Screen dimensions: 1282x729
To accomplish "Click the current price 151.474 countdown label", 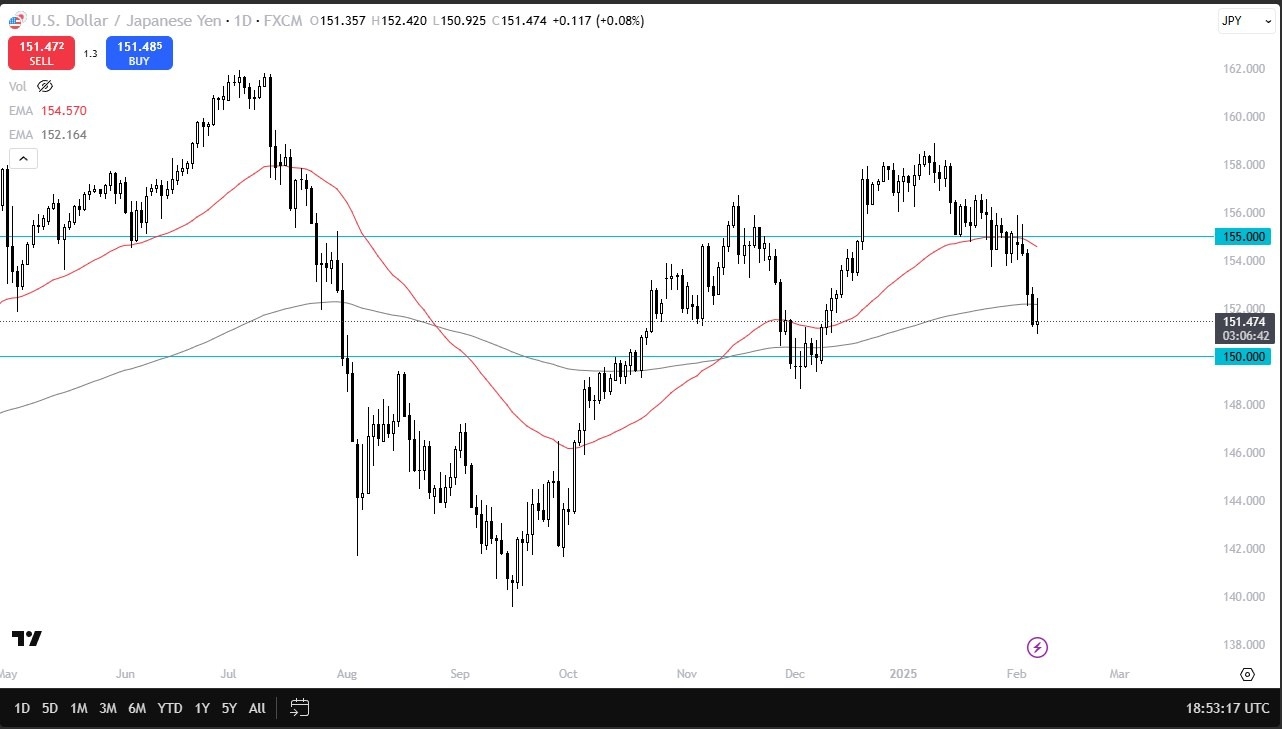I will (x=1245, y=328).
